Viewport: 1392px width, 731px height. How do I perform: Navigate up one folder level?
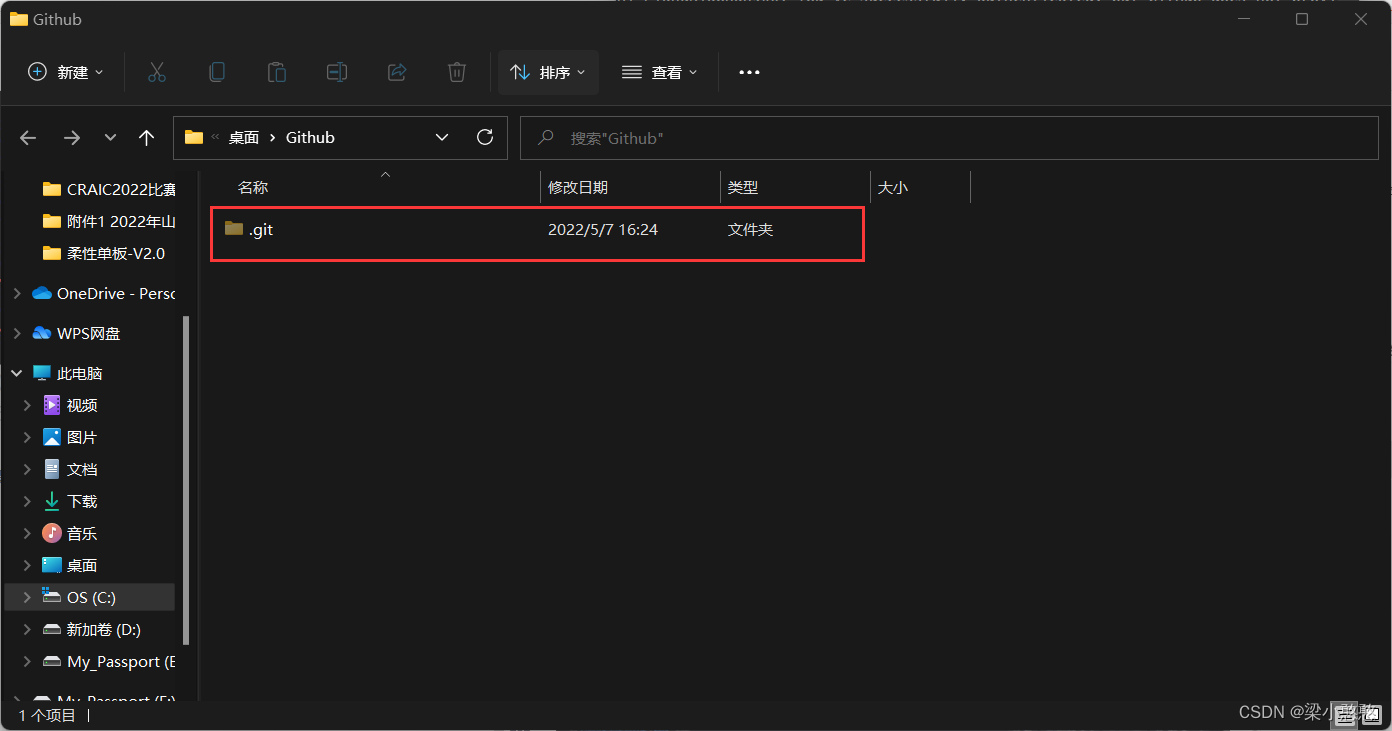pos(147,138)
